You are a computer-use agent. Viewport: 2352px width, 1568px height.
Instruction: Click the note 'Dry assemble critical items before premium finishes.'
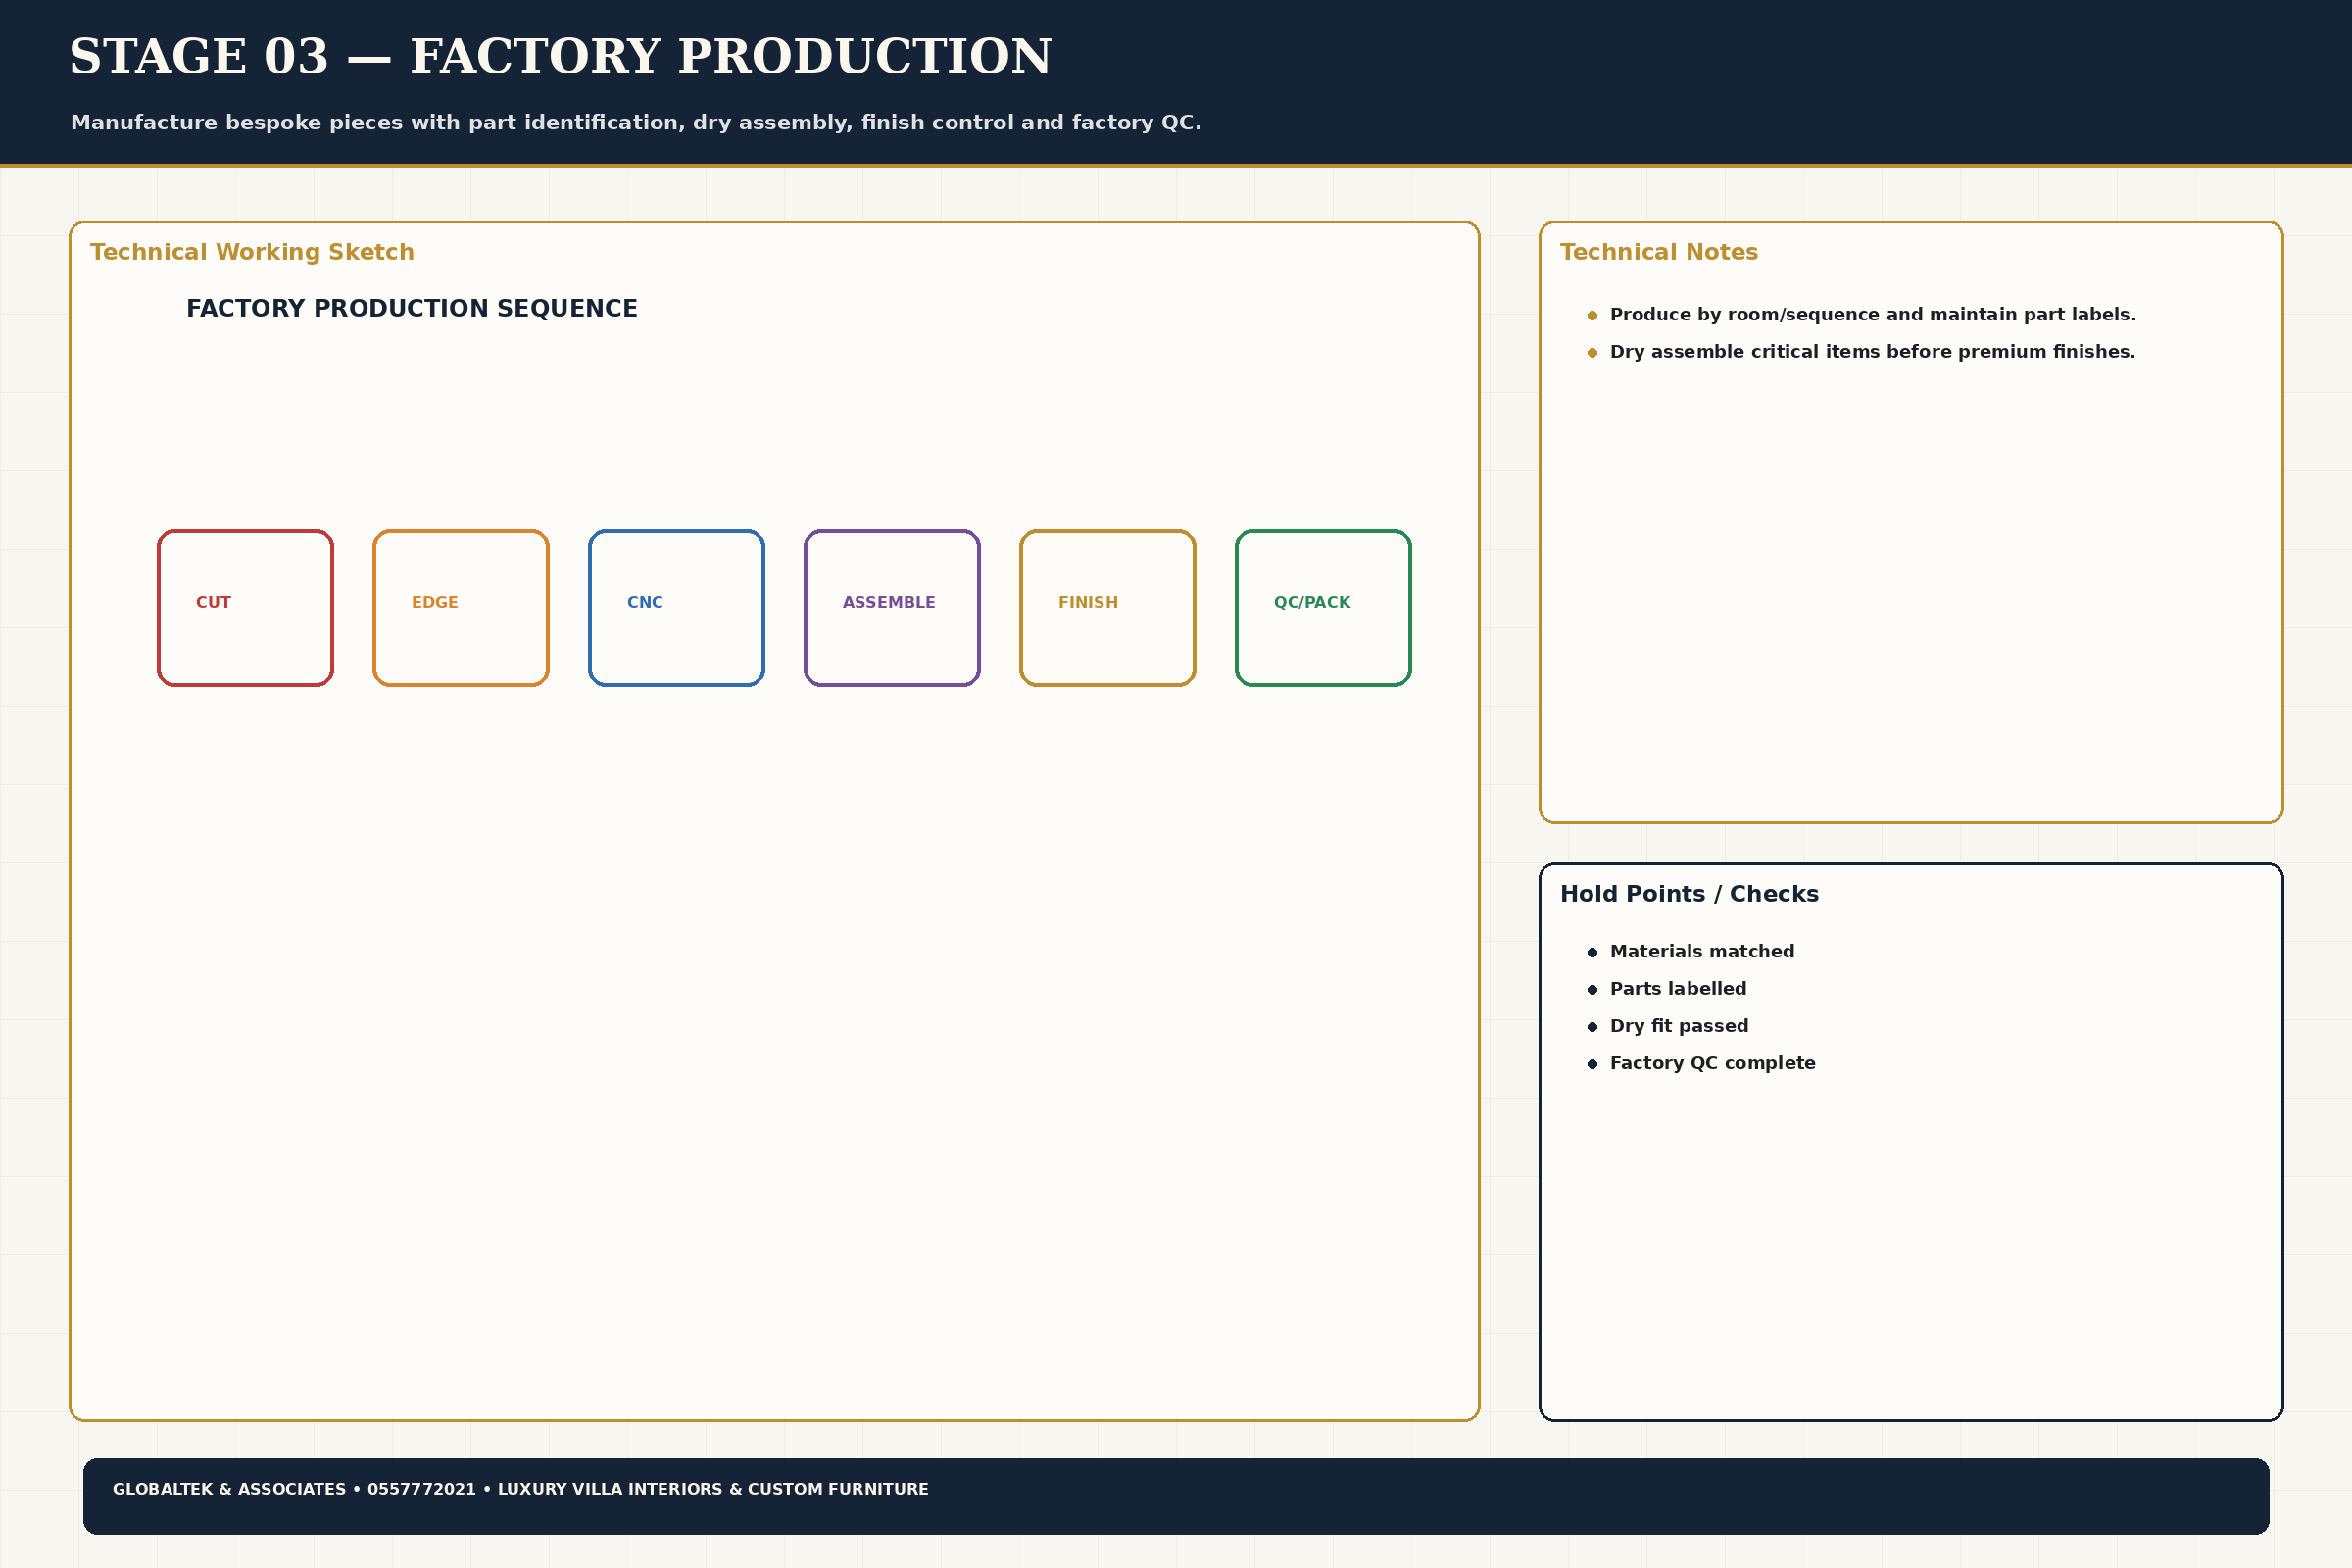[1873, 352]
